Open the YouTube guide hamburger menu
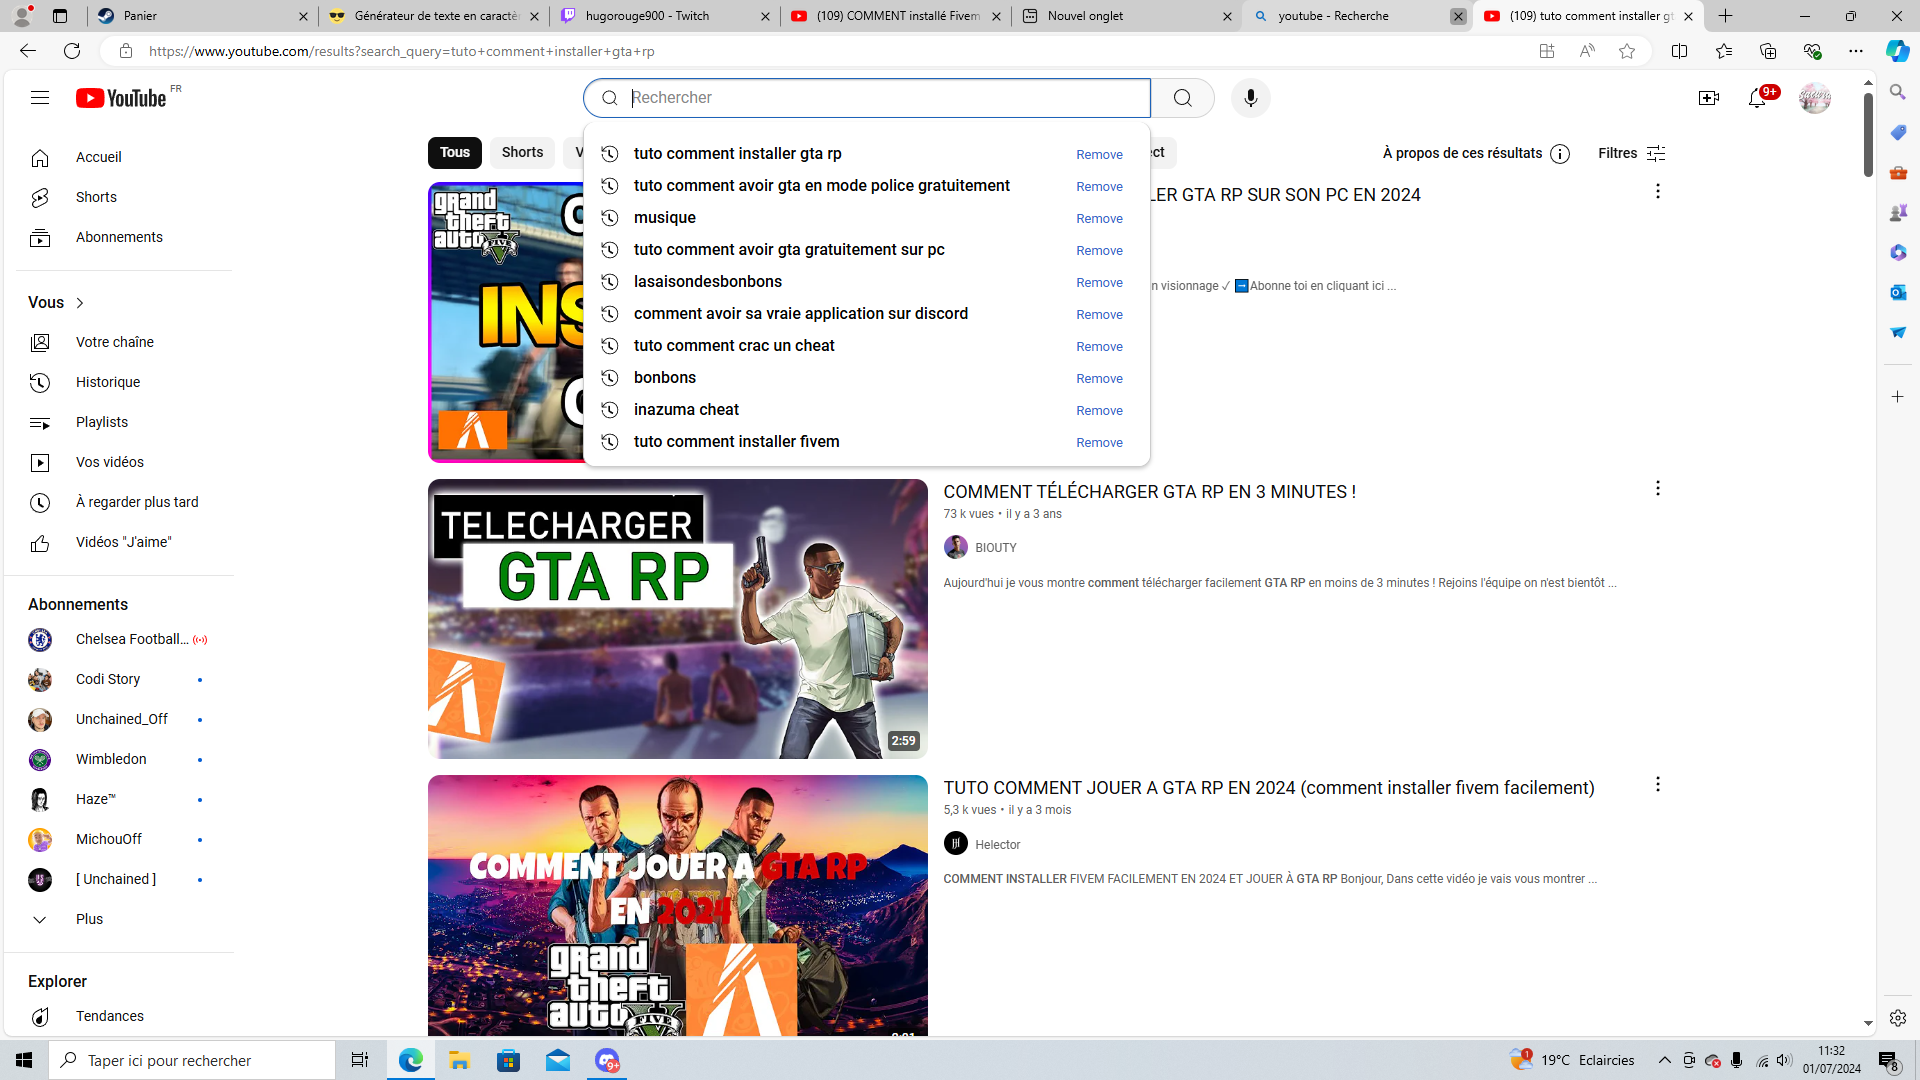This screenshot has width=1920, height=1080. (40, 98)
